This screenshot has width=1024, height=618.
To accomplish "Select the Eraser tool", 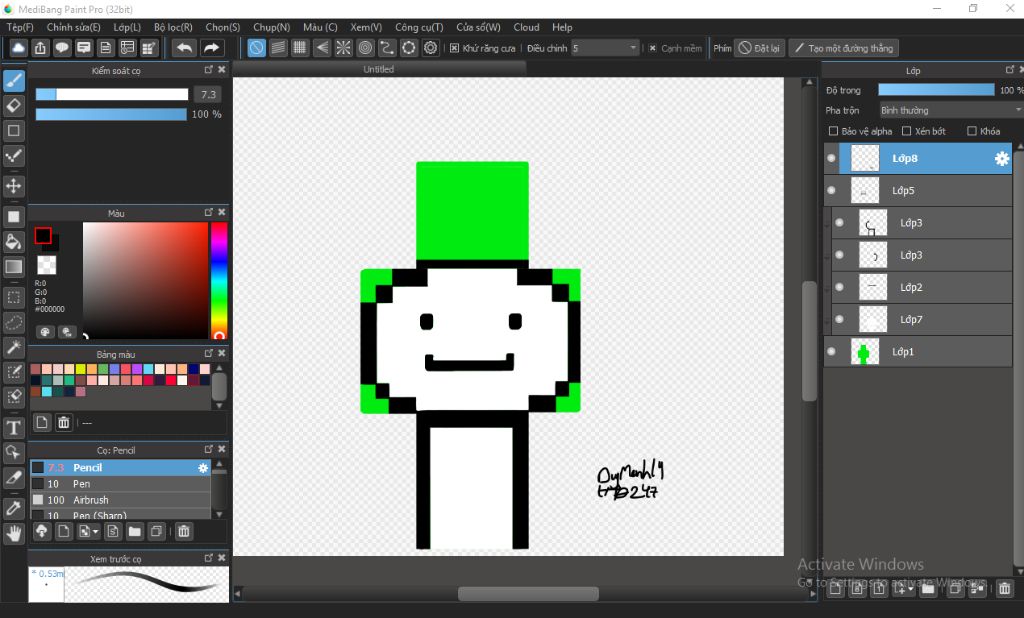I will (14, 106).
